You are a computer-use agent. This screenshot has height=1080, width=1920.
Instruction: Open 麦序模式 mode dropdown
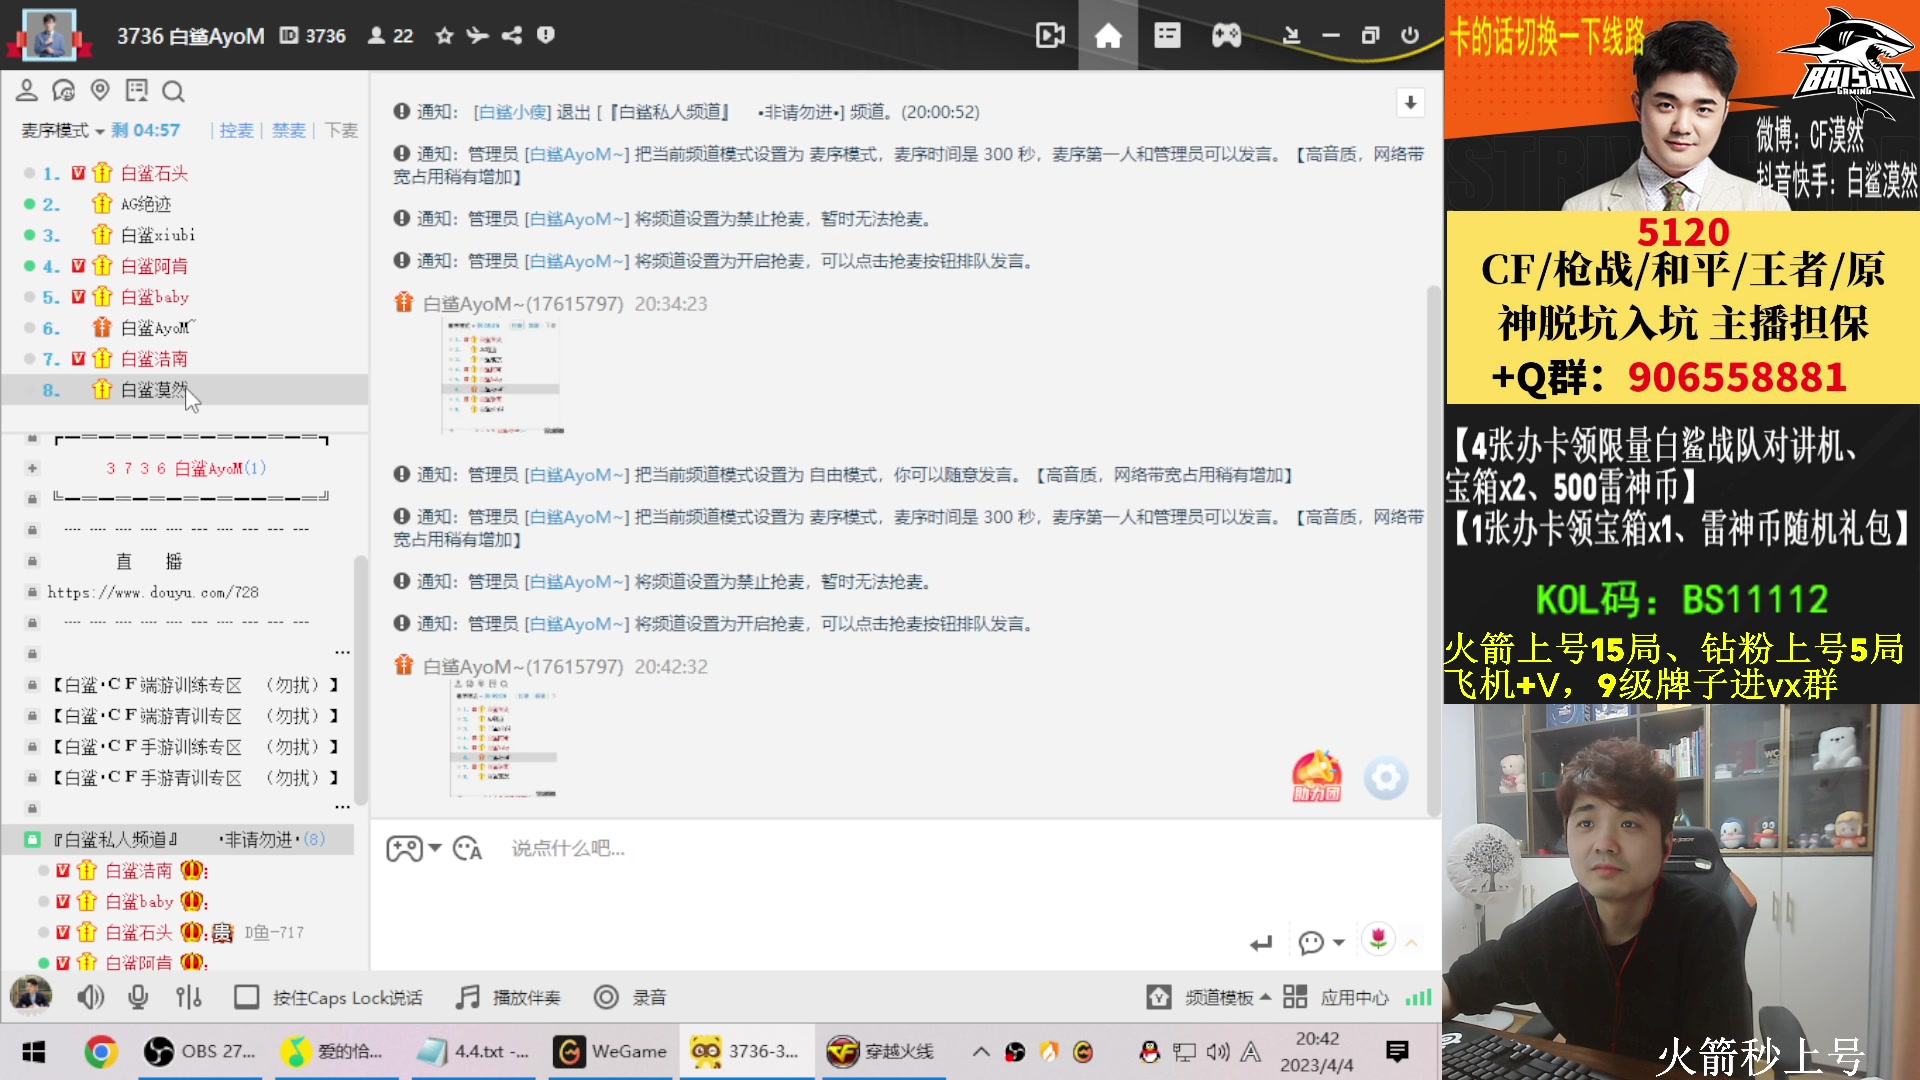(x=62, y=130)
